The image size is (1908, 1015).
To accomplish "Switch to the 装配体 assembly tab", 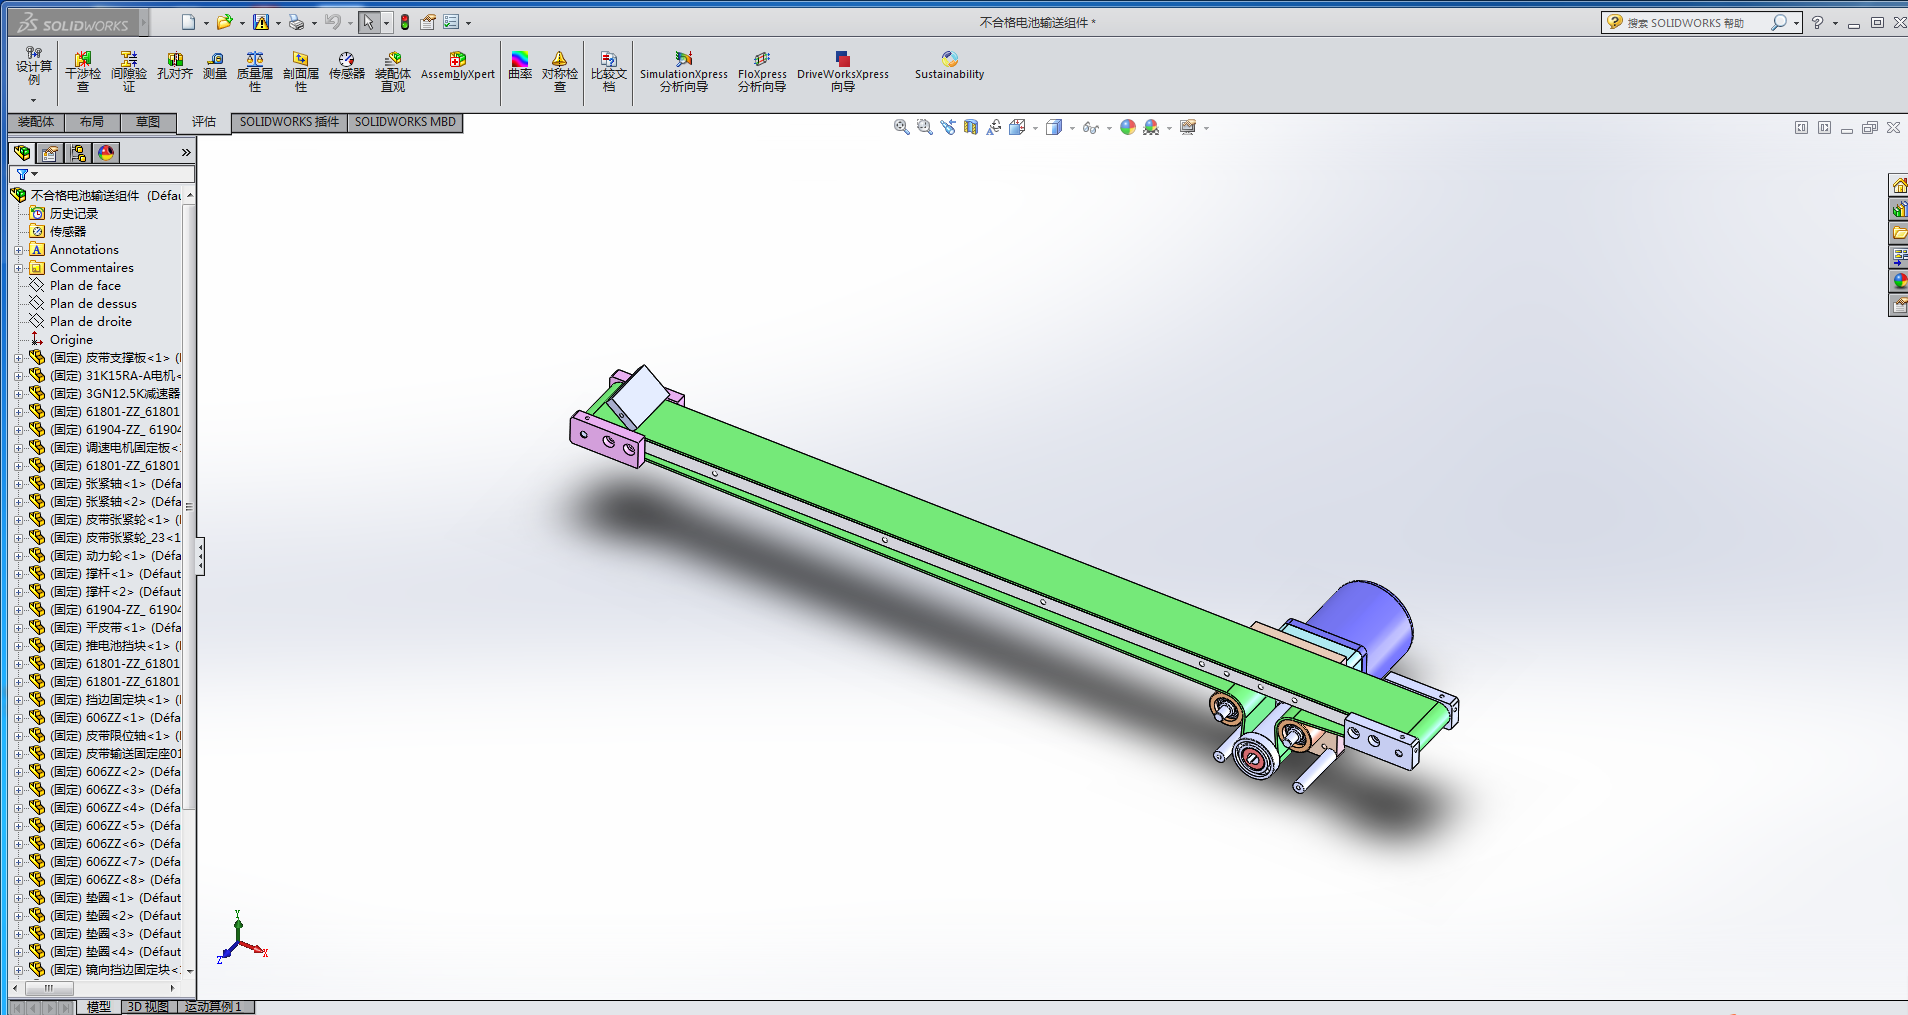I will click(36, 122).
